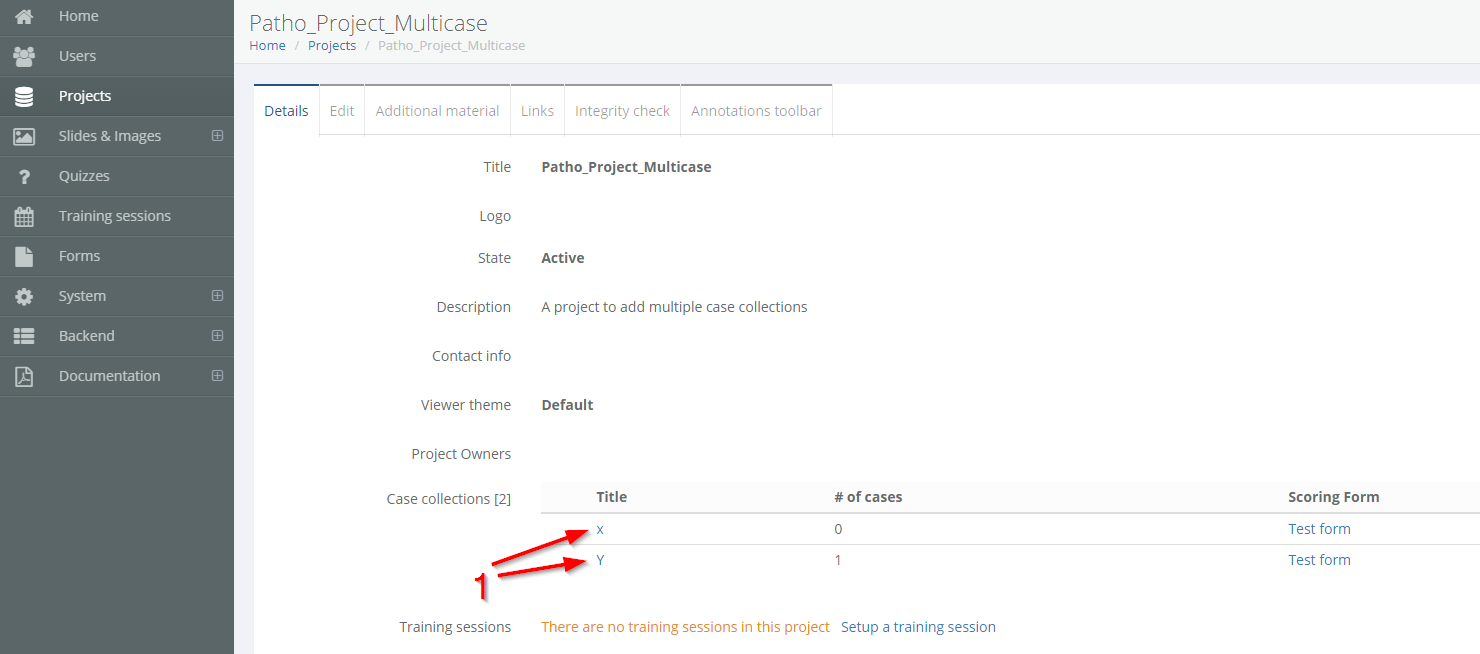Click the Users group icon

point(24,56)
